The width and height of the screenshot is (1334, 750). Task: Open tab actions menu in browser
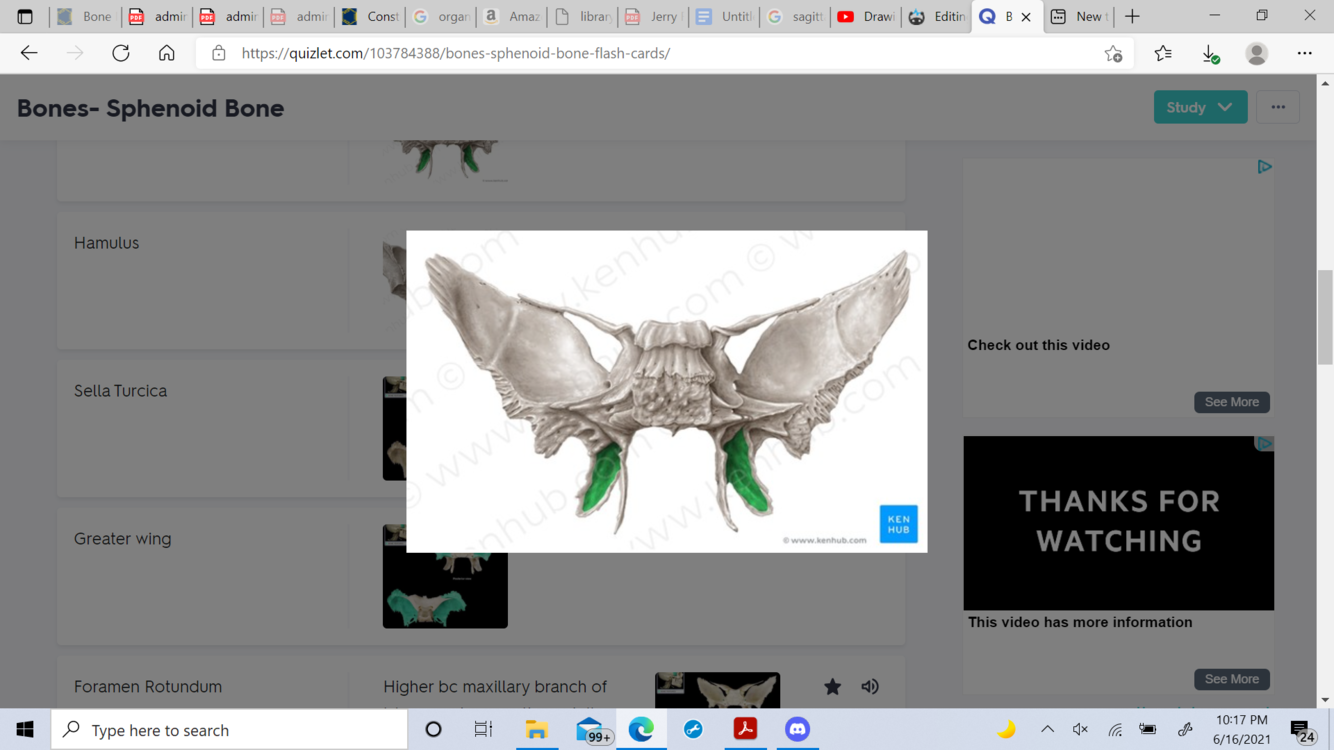[x=25, y=16]
